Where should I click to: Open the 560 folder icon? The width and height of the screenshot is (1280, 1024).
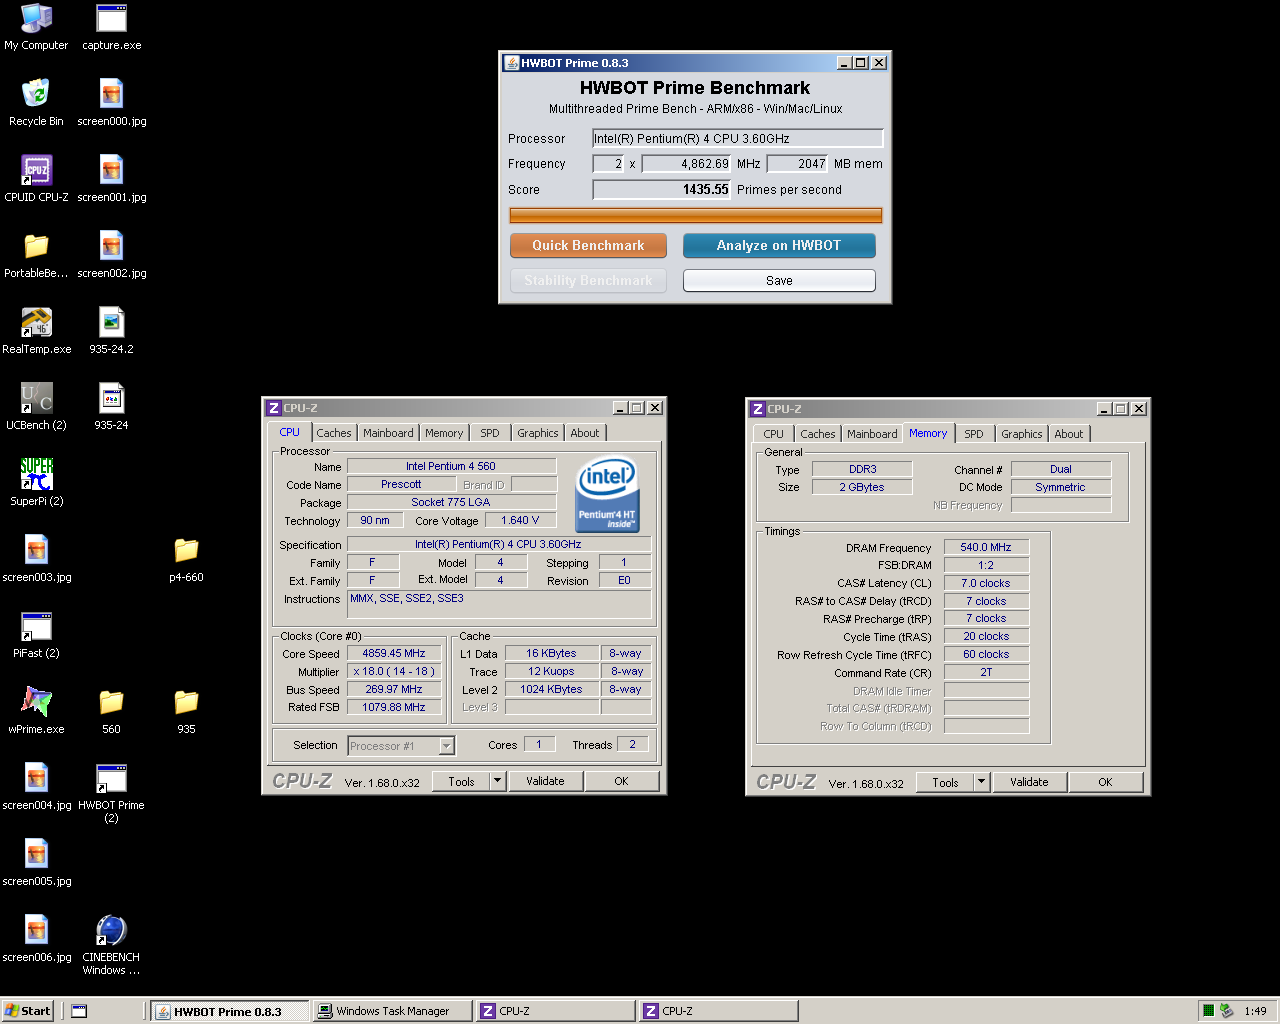coord(111,711)
